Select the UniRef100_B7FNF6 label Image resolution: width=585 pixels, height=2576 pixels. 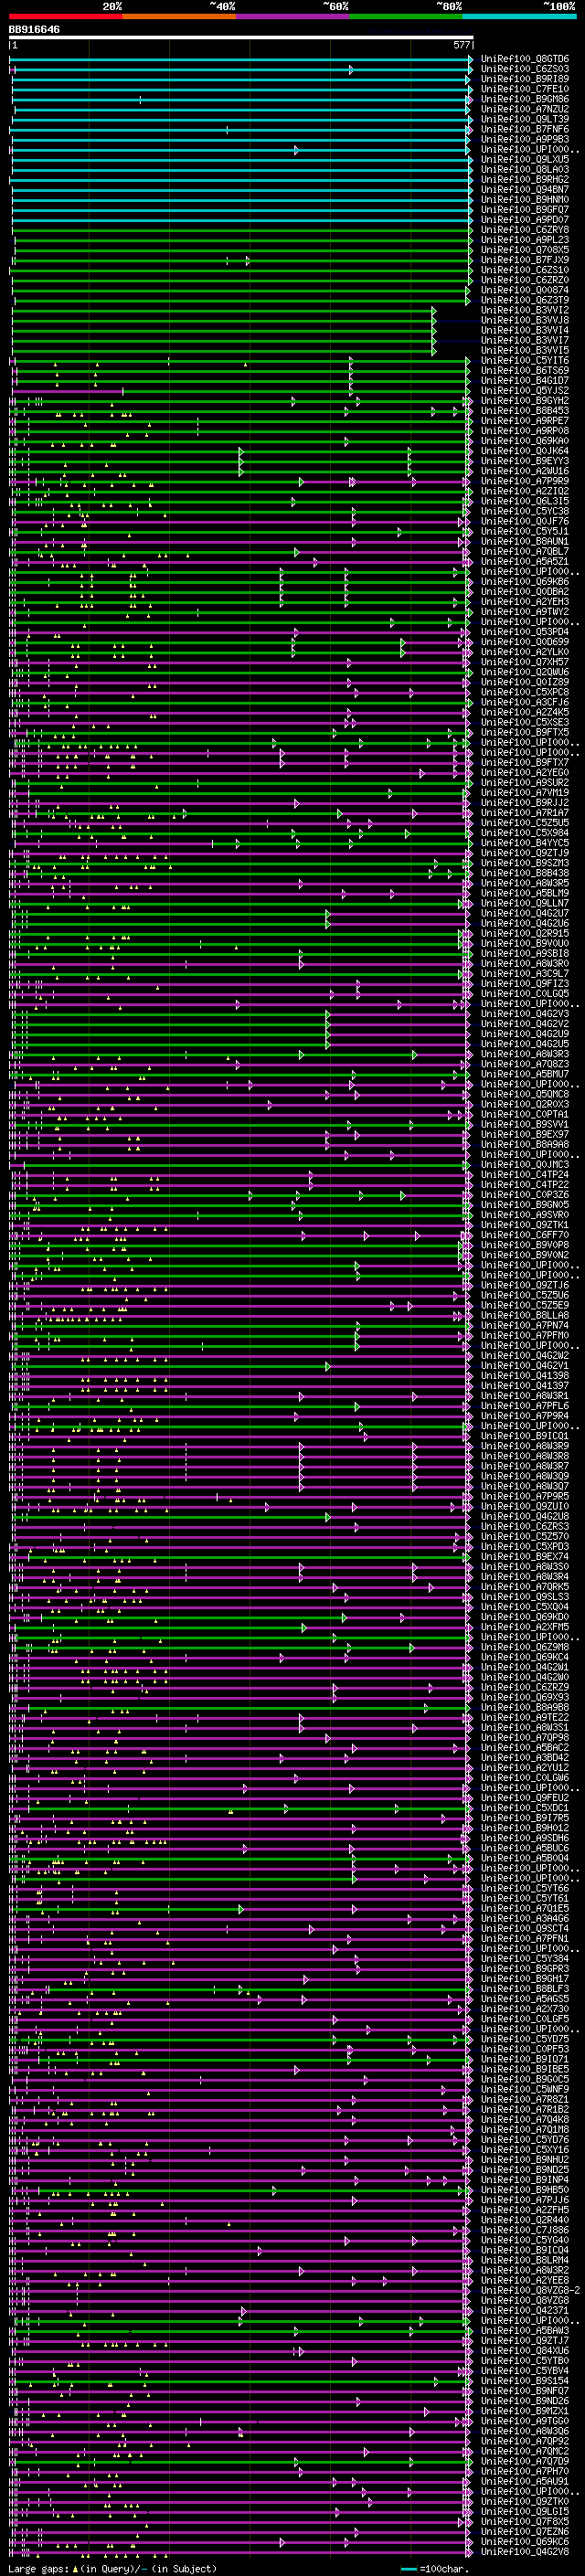(525, 129)
